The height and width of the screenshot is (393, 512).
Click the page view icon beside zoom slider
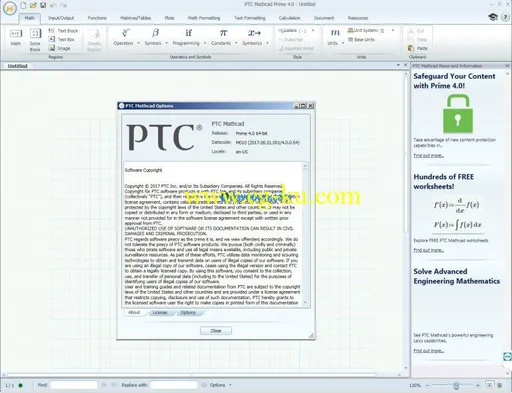[x=489, y=385]
